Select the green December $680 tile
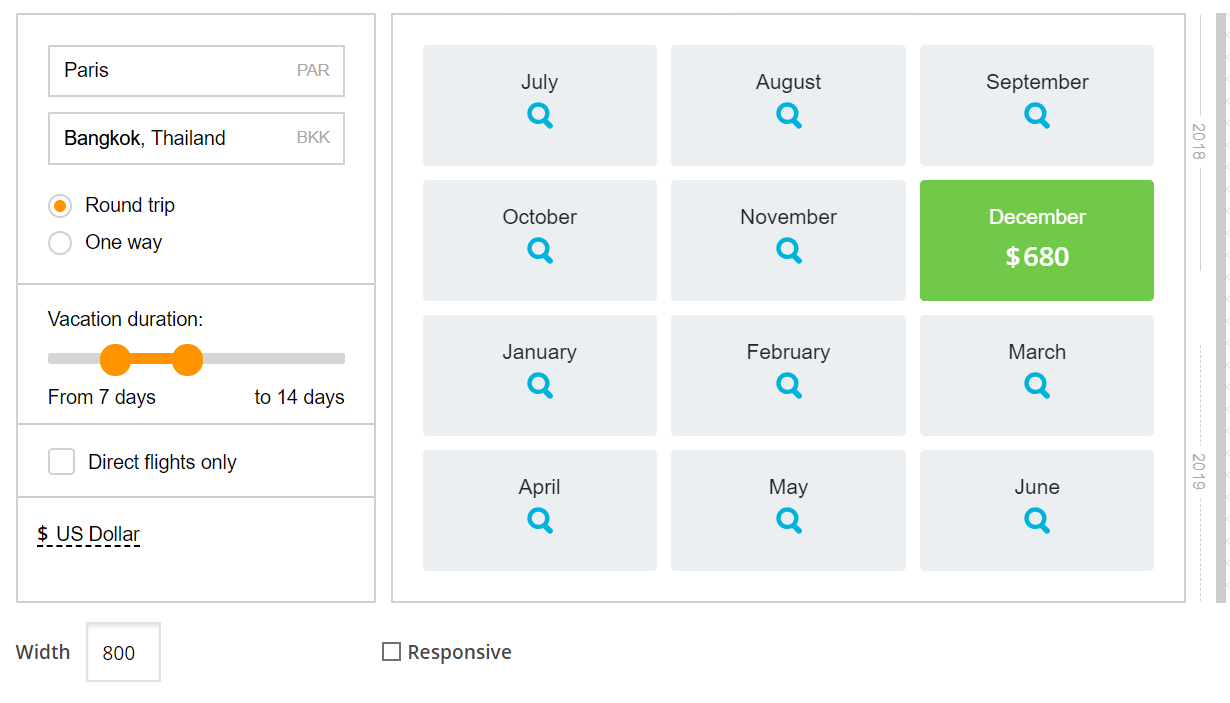This screenshot has width=1230, height=703. tap(1037, 240)
